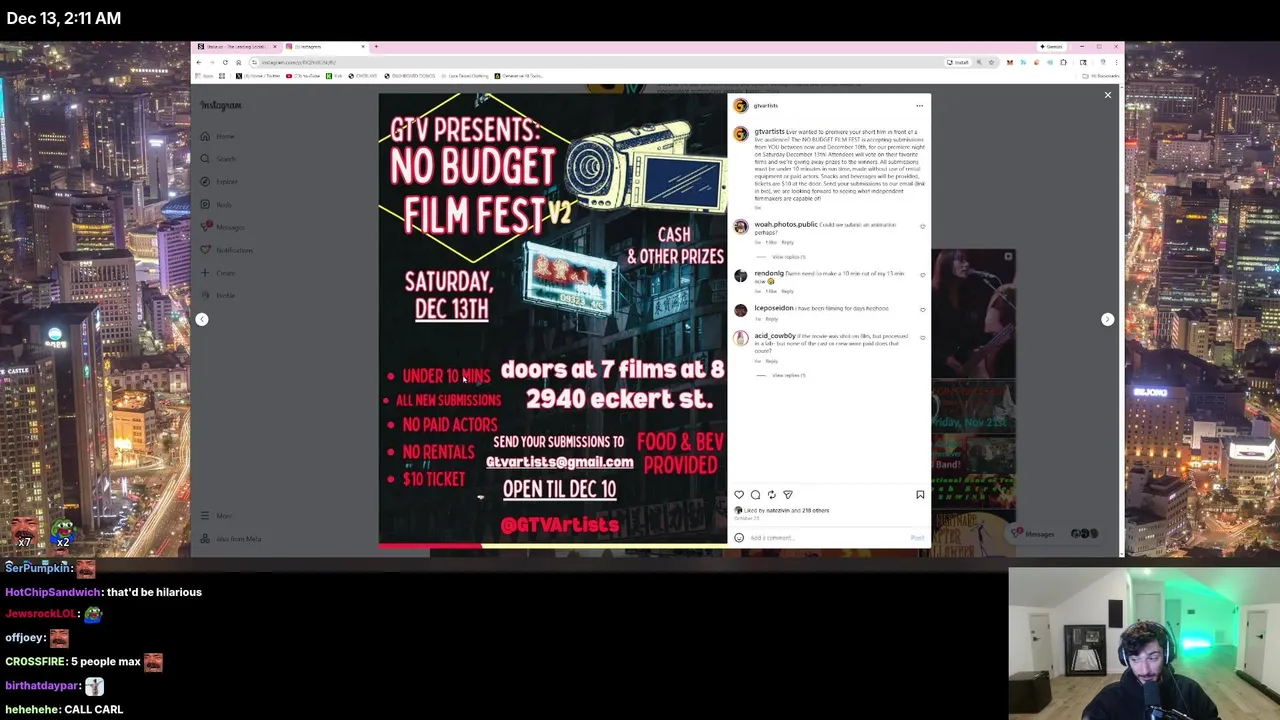Click the film fest poster image
The height and width of the screenshot is (720, 1280).
(553, 319)
